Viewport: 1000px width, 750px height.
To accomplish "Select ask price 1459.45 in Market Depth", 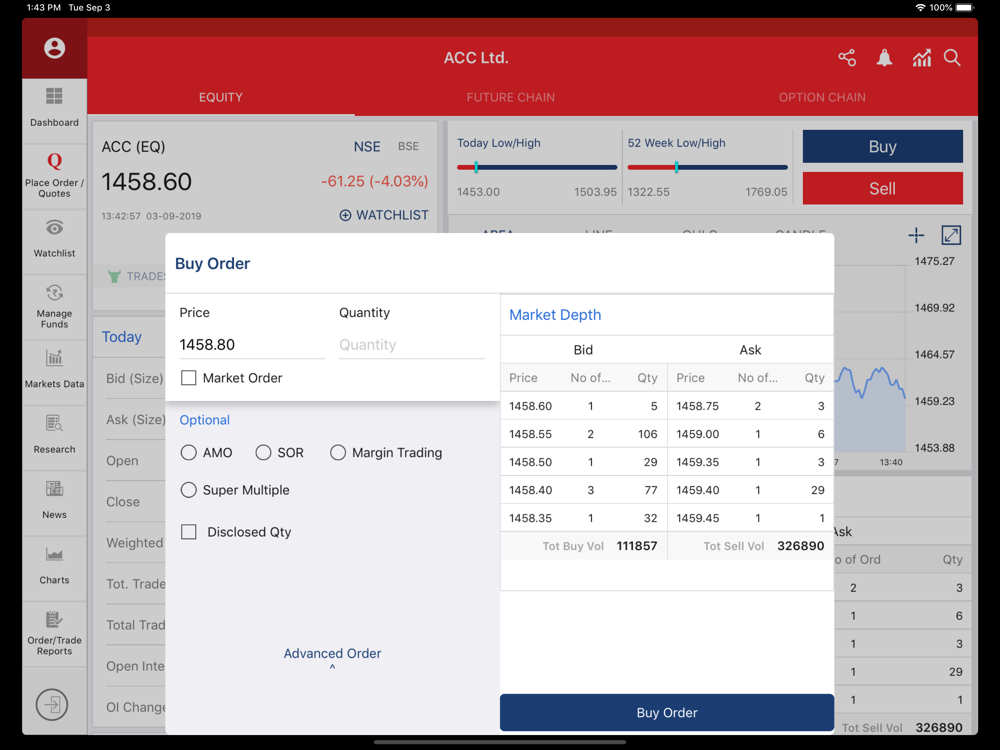I will [x=697, y=518].
